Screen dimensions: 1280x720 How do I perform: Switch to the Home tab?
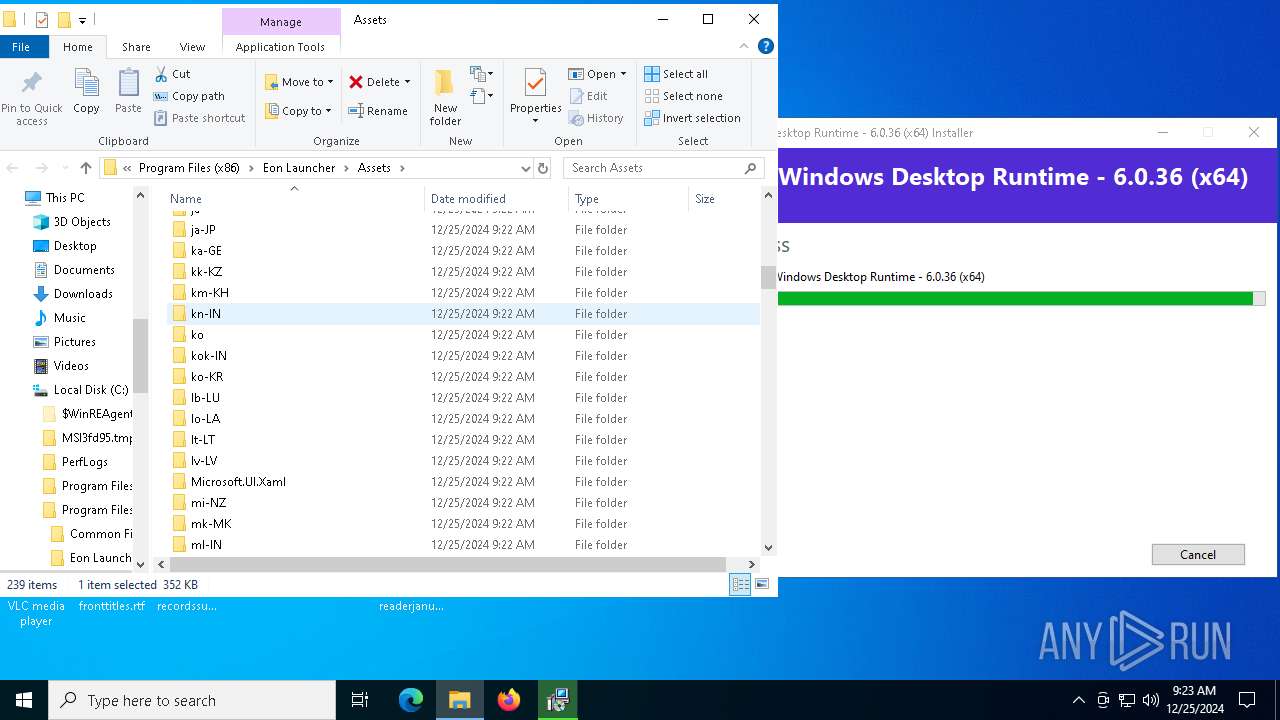[78, 46]
